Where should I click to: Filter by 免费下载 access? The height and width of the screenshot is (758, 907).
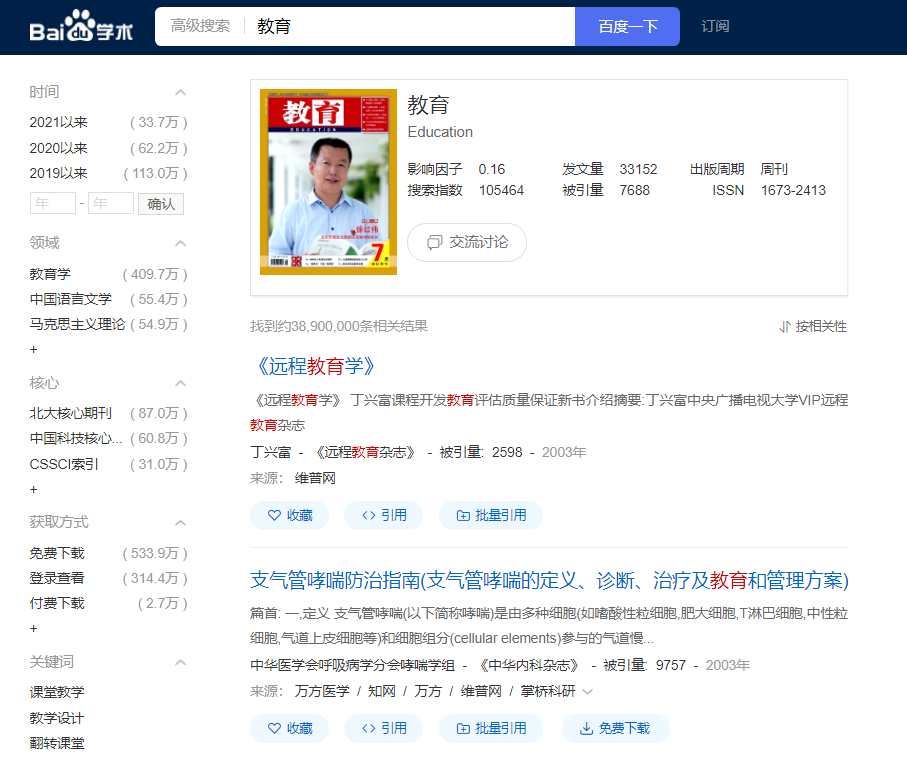coord(57,553)
